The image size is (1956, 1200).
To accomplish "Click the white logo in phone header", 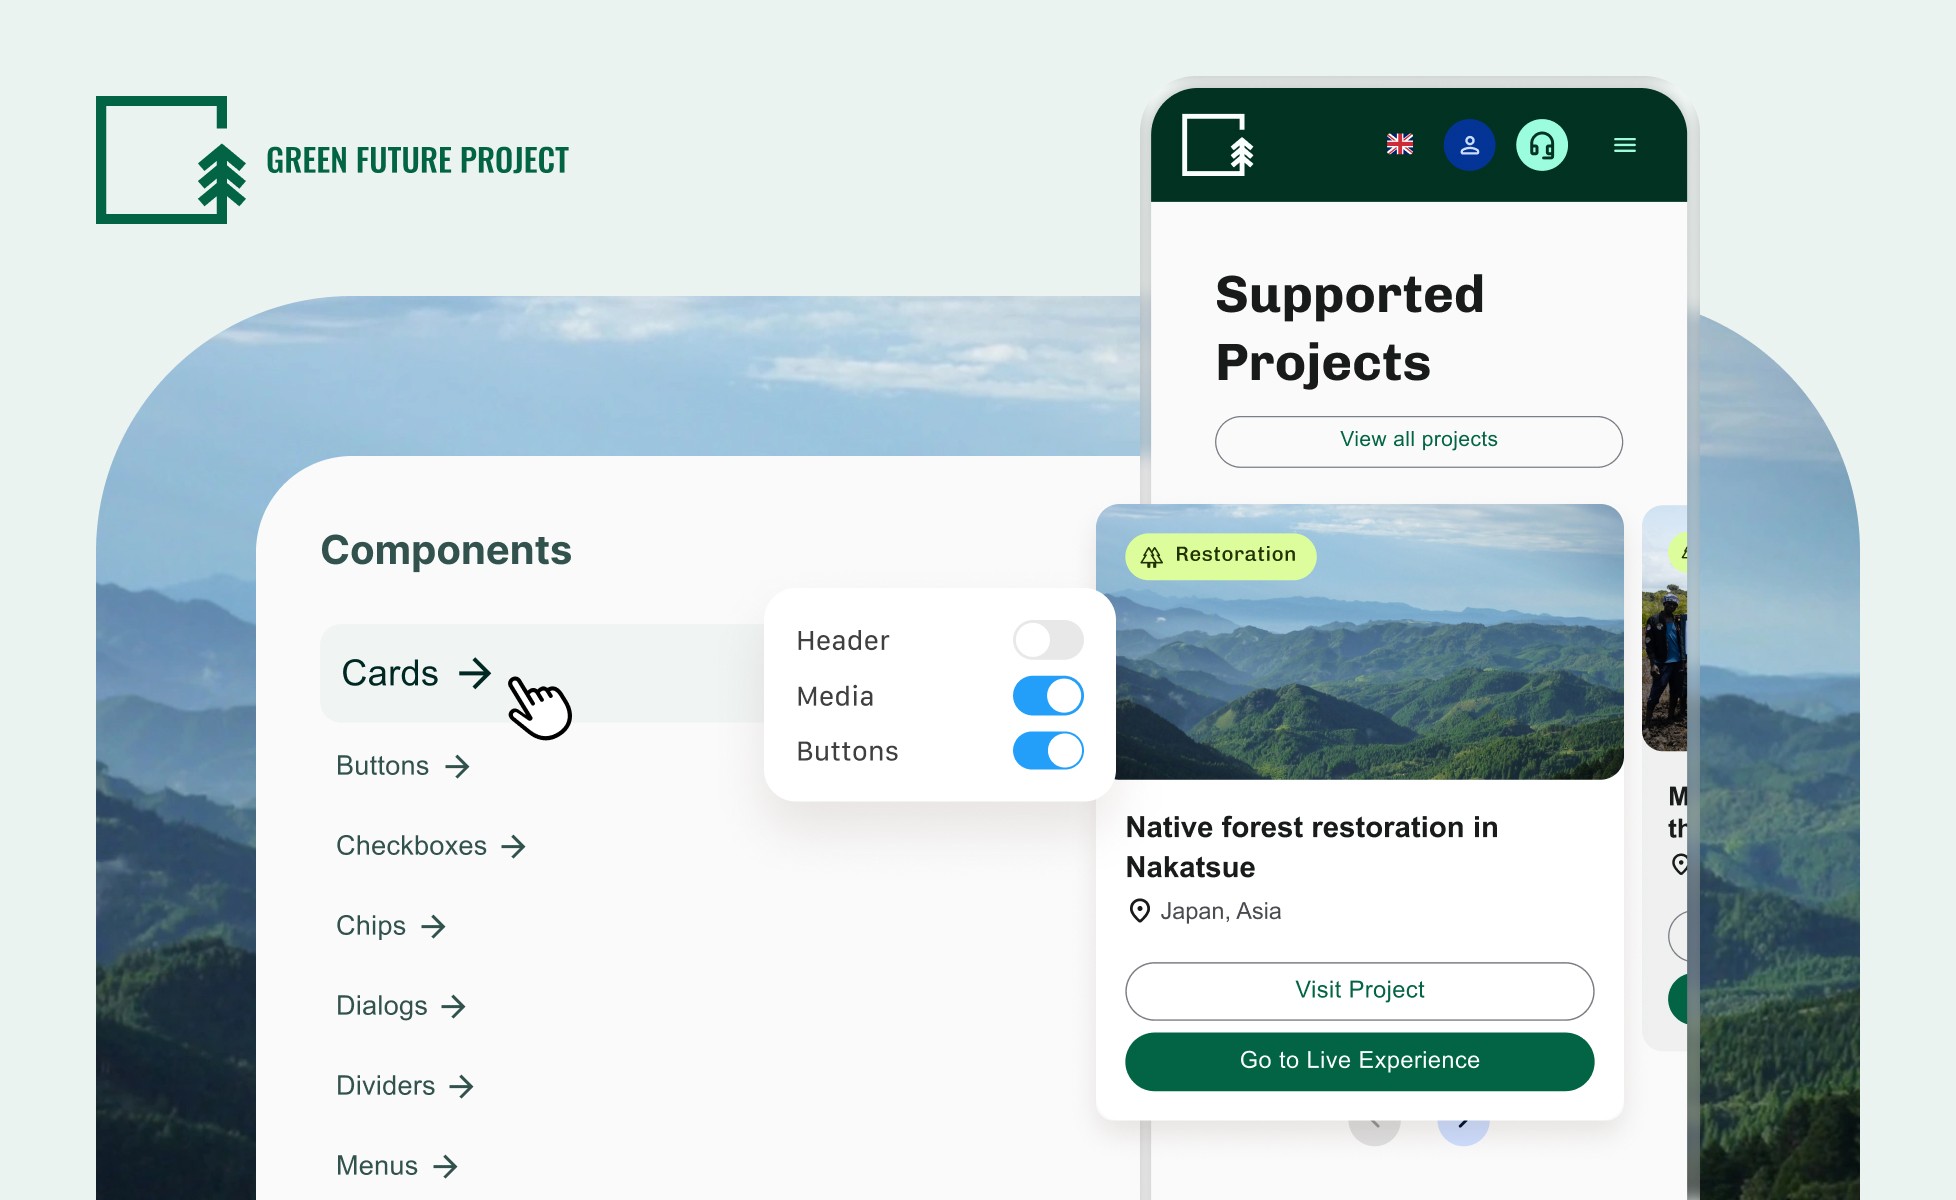I will click(1218, 145).
